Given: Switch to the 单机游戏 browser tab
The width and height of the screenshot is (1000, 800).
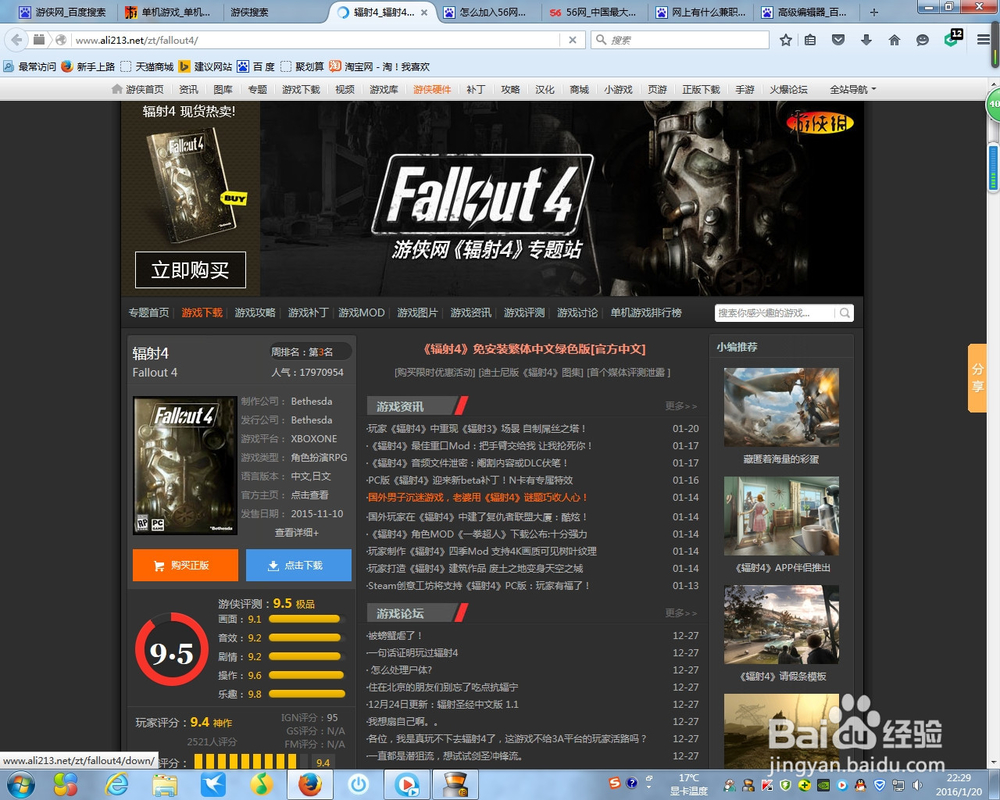Looking at the screenshot, I should click(168, 12).
